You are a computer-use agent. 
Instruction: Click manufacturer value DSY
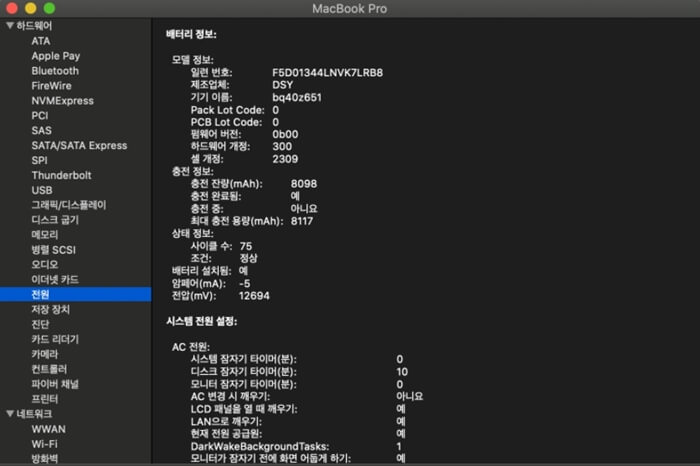coord(283,85)
